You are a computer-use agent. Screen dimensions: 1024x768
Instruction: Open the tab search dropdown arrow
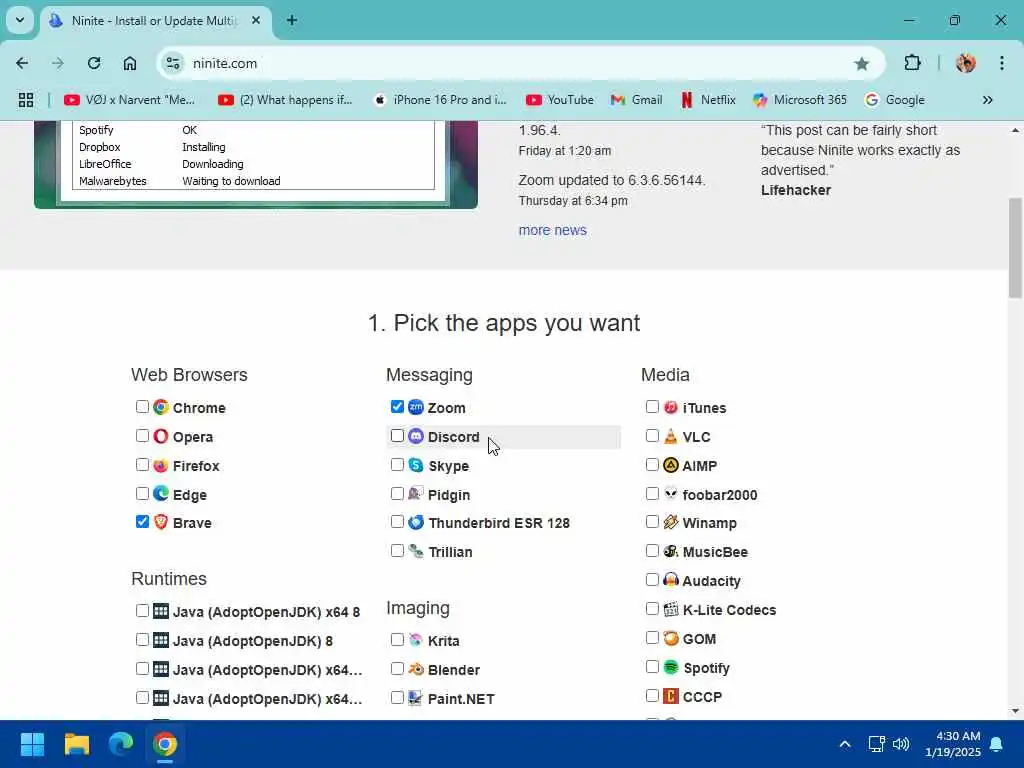click(20, 20)
